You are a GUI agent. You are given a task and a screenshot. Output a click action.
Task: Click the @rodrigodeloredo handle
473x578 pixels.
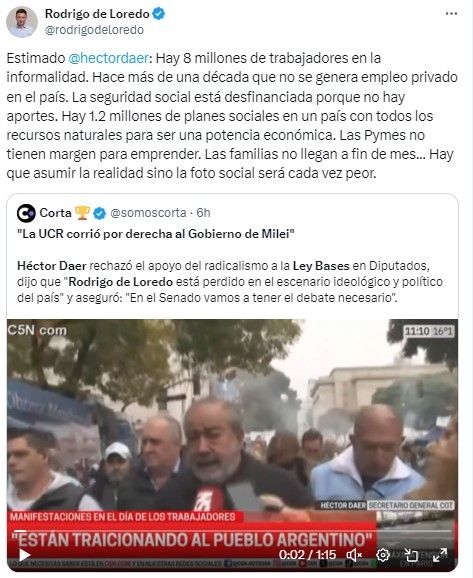94,29
